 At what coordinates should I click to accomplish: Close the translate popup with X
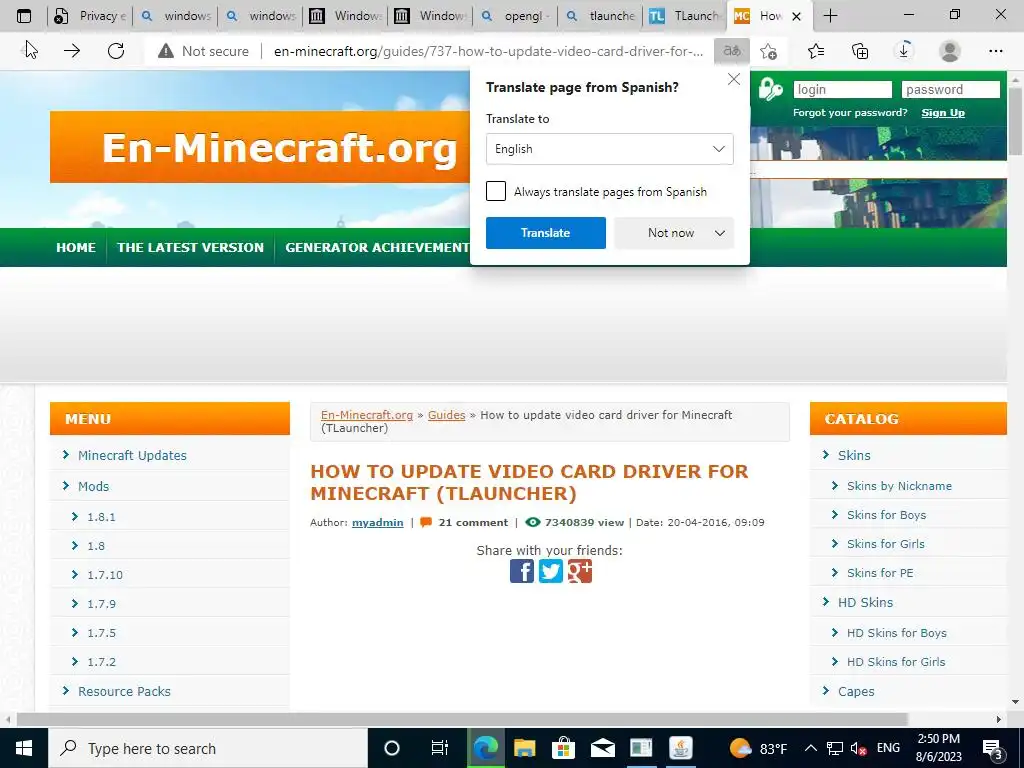734,79
